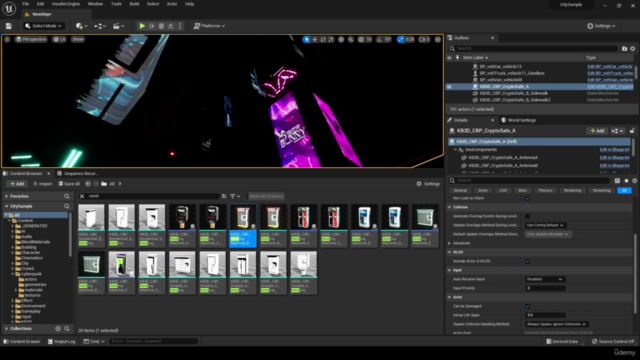Toggle scale snapping in the viewport
The image size is (640, 360).
point(401,40)
